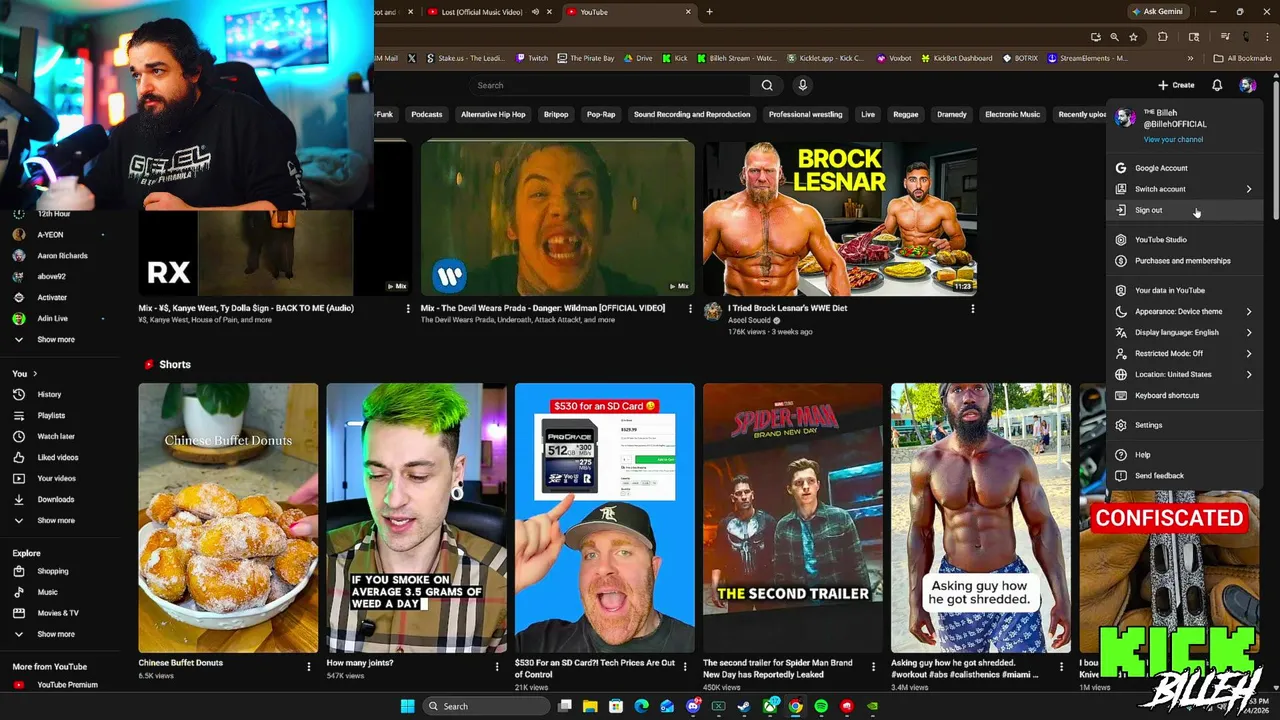The height and width of the screenshot is (720, 1280).
Task: Open the Brock Lesnar WWE Diet thumbnail
Action: (x=840, y=218)
